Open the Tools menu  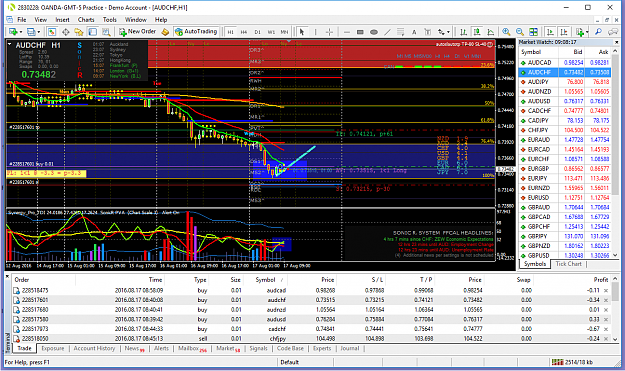(x=110, y=20)
